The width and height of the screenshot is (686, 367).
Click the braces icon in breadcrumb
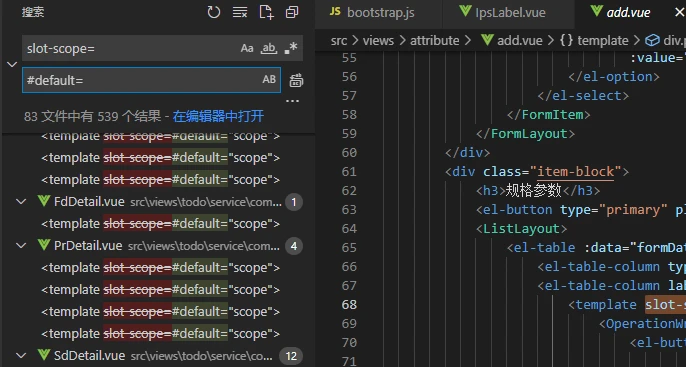coord(566,41)
